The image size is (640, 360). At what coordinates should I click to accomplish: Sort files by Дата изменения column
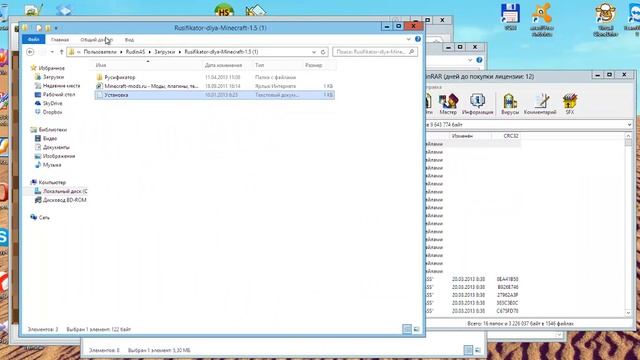pos(227,65)
